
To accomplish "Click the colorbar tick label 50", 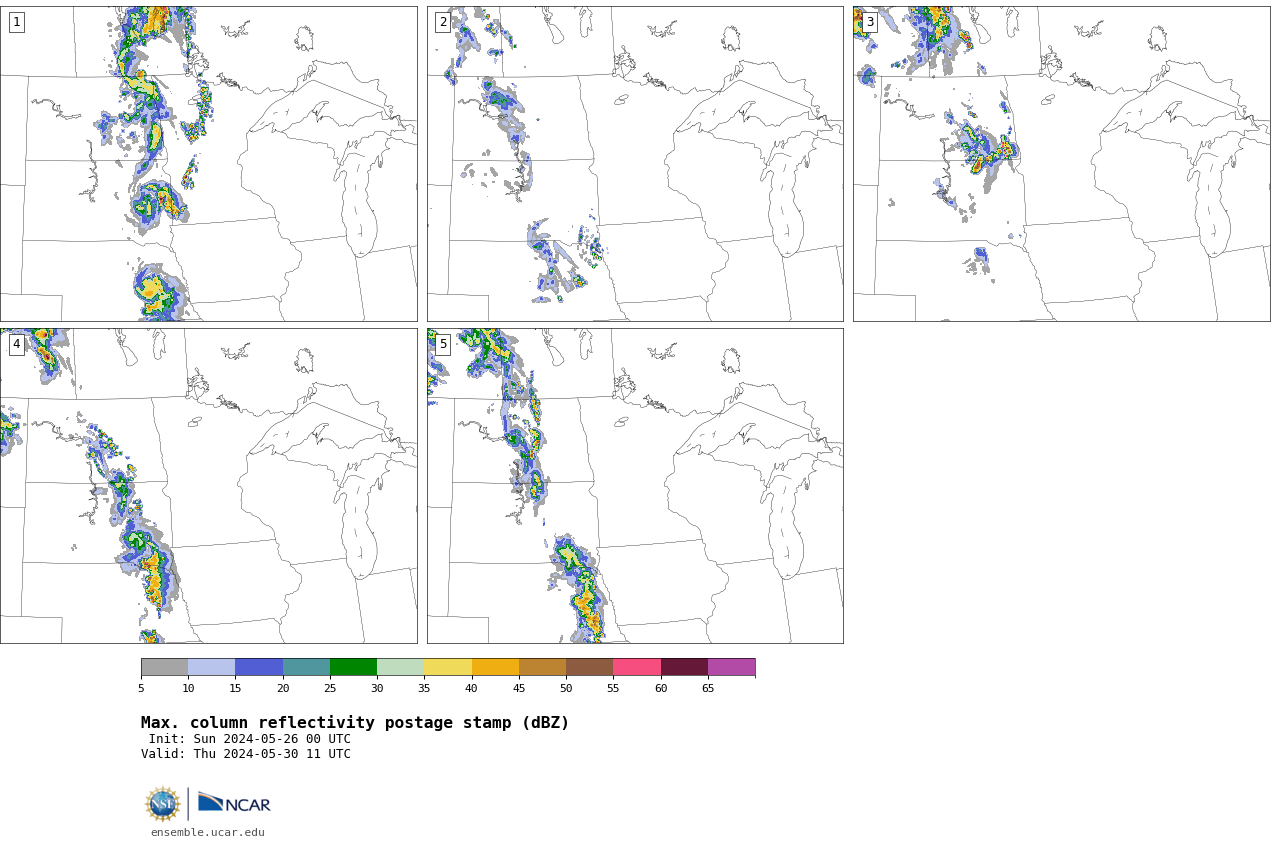I will [566, 688].
